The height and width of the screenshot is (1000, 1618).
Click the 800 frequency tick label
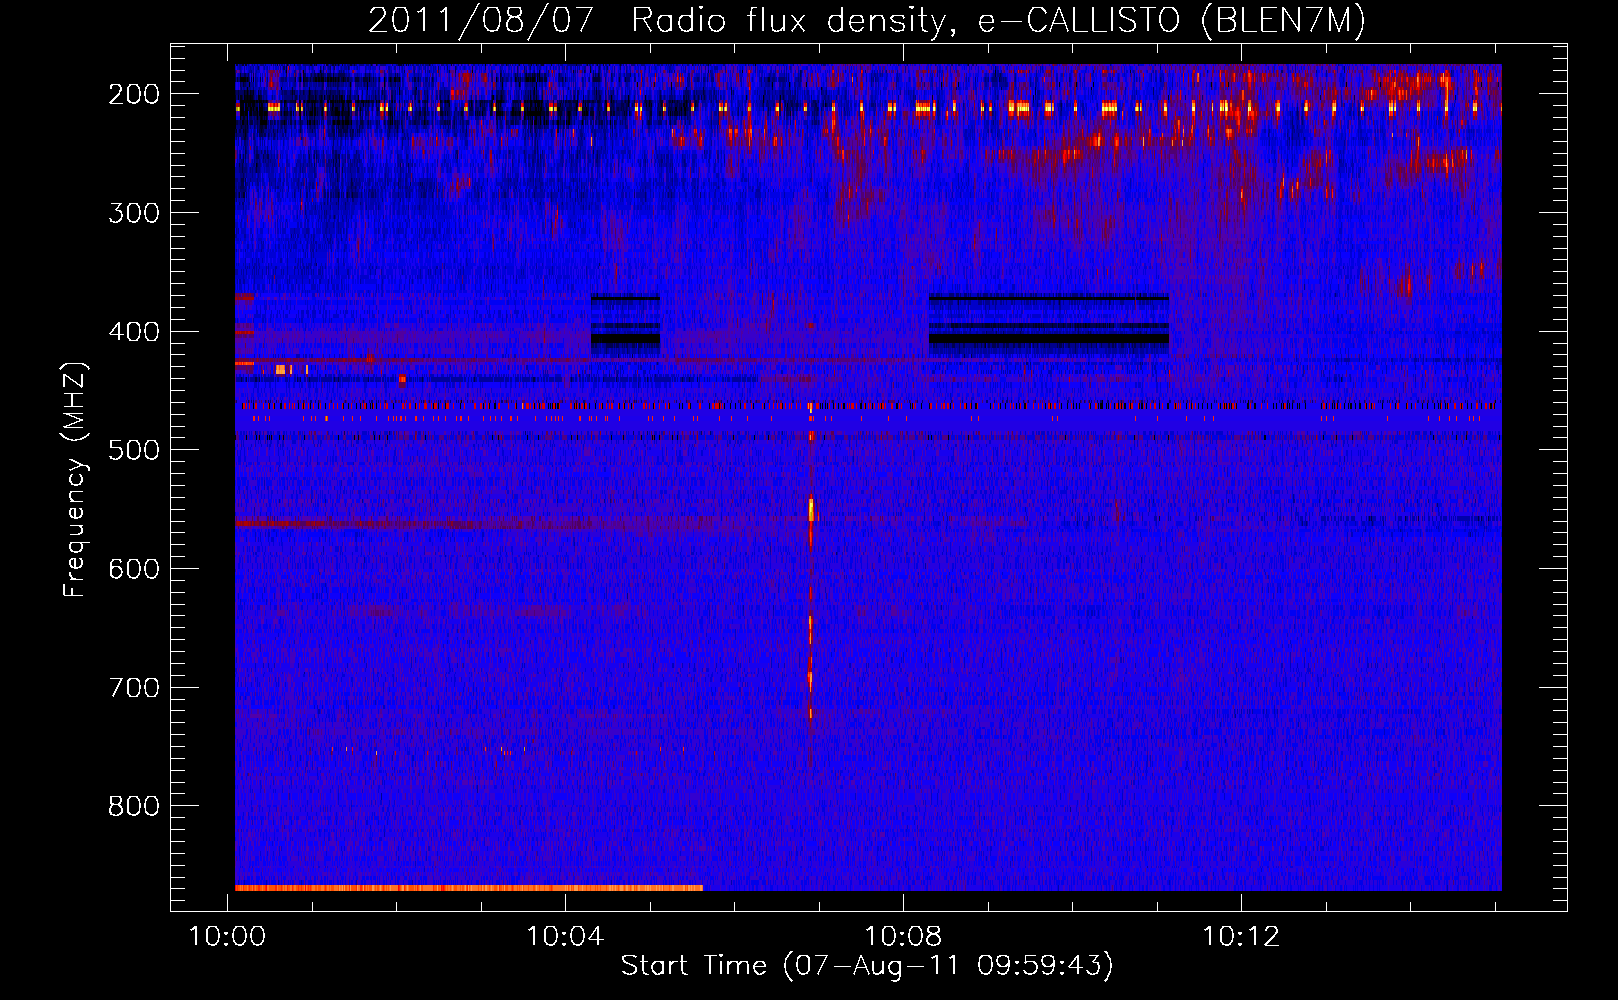pyautogui.click(x=134, y=806)
